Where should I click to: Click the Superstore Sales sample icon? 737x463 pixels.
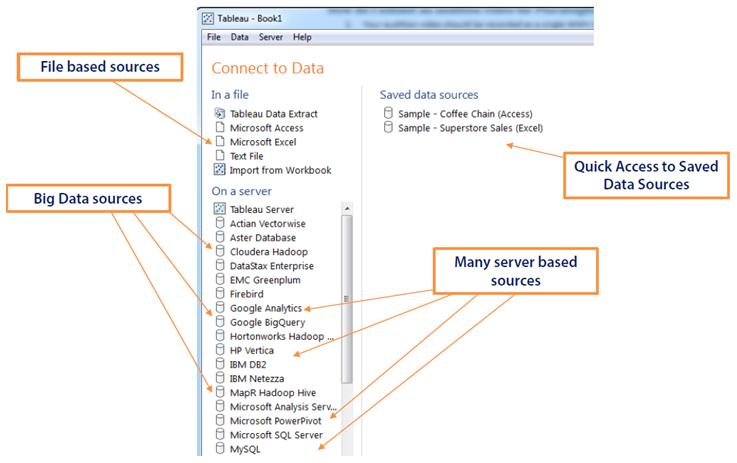388,127
